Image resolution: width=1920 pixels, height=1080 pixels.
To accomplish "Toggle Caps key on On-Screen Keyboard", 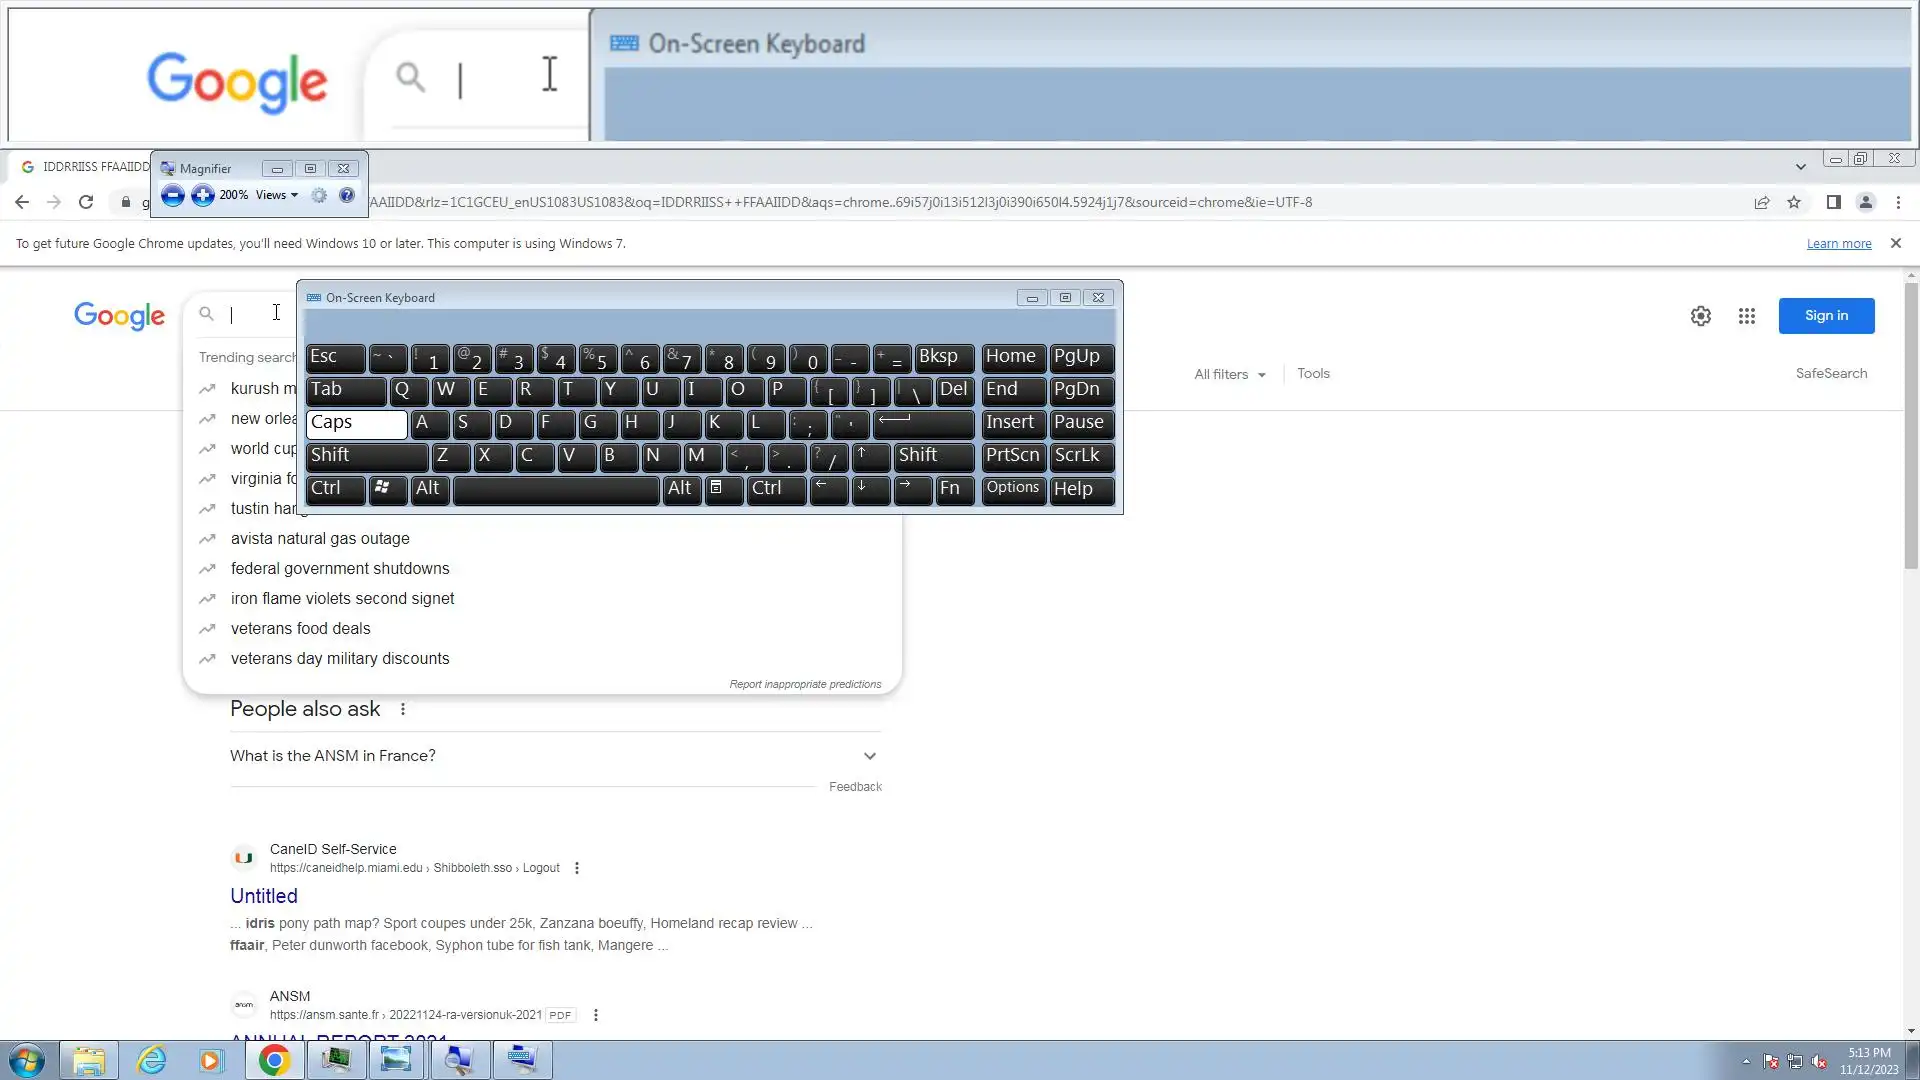I will [356, 423].
